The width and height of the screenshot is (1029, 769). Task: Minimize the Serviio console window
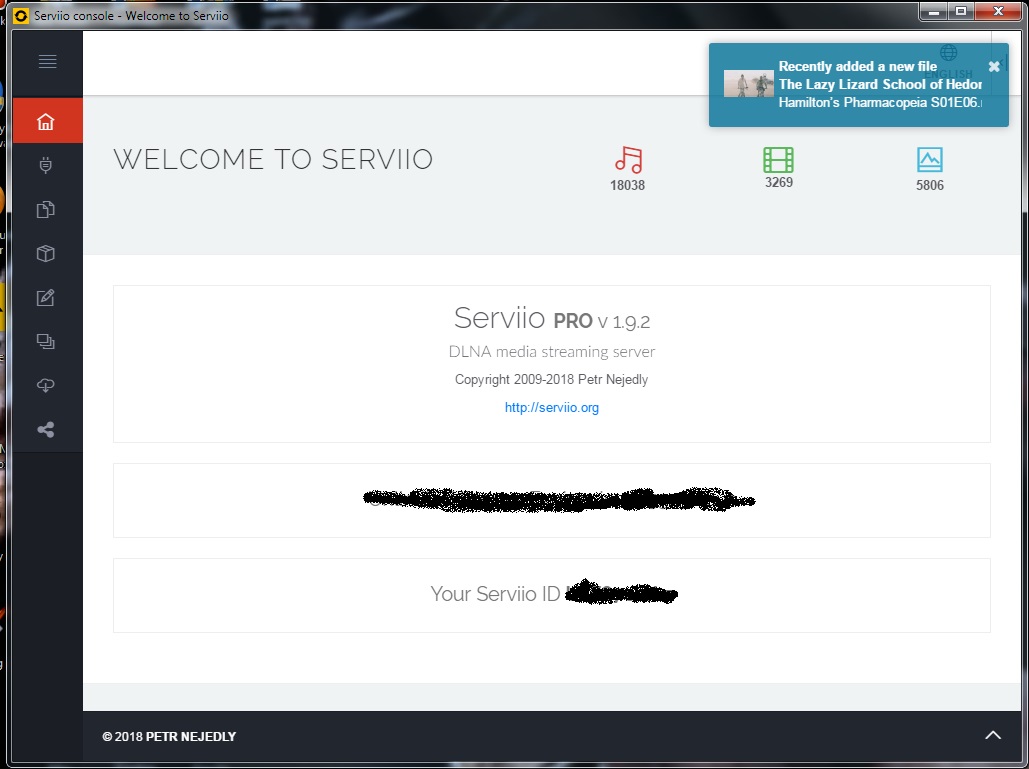tap(933, 11)
